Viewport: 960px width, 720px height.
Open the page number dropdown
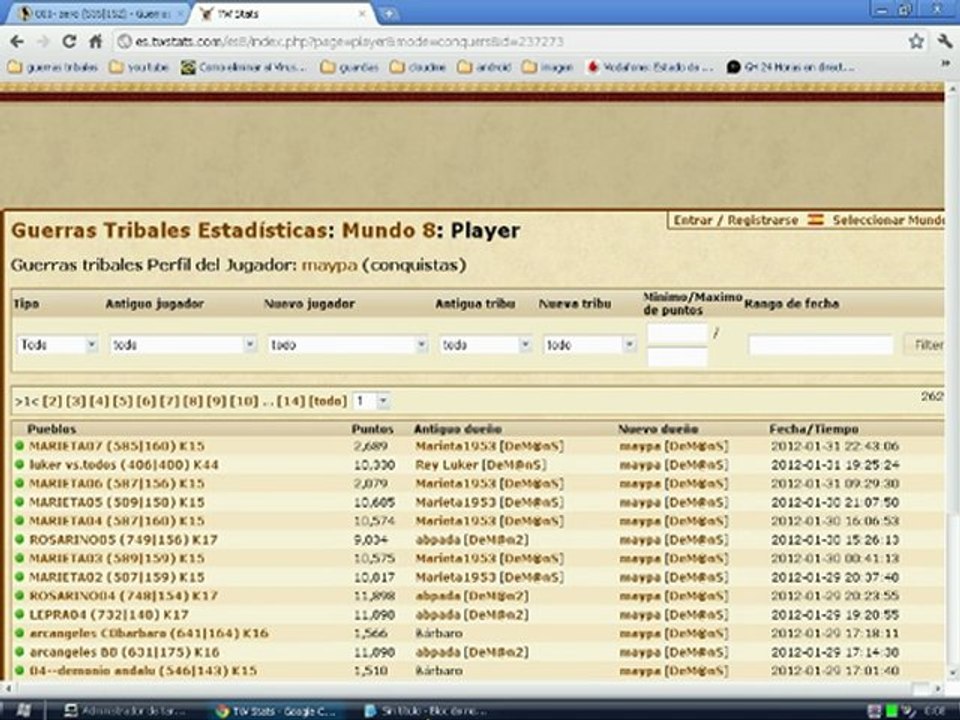[371, 402]
